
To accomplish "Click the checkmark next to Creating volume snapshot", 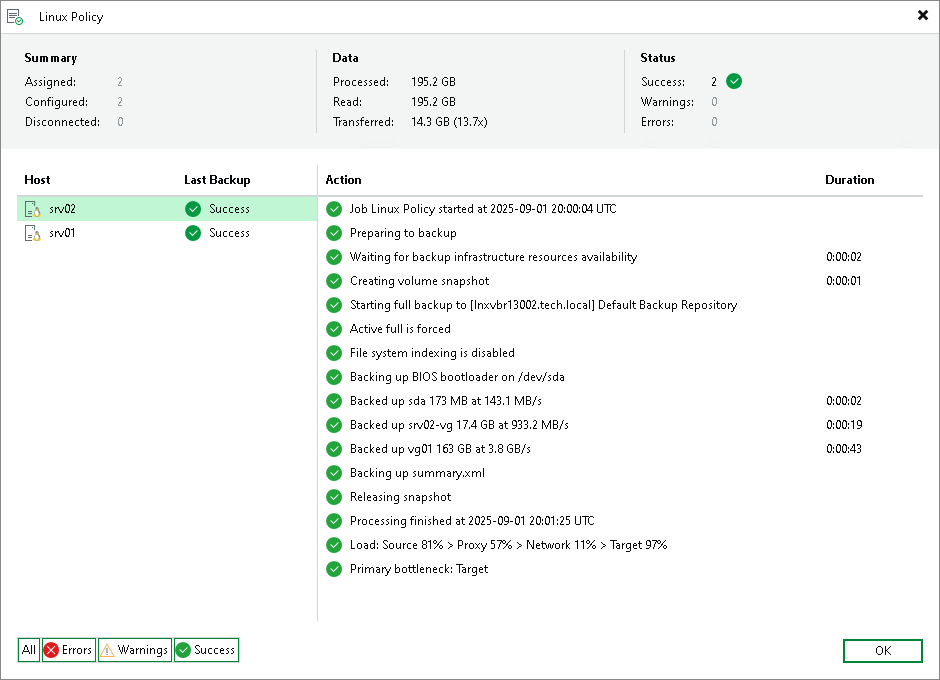I will [x=334, y=281].
